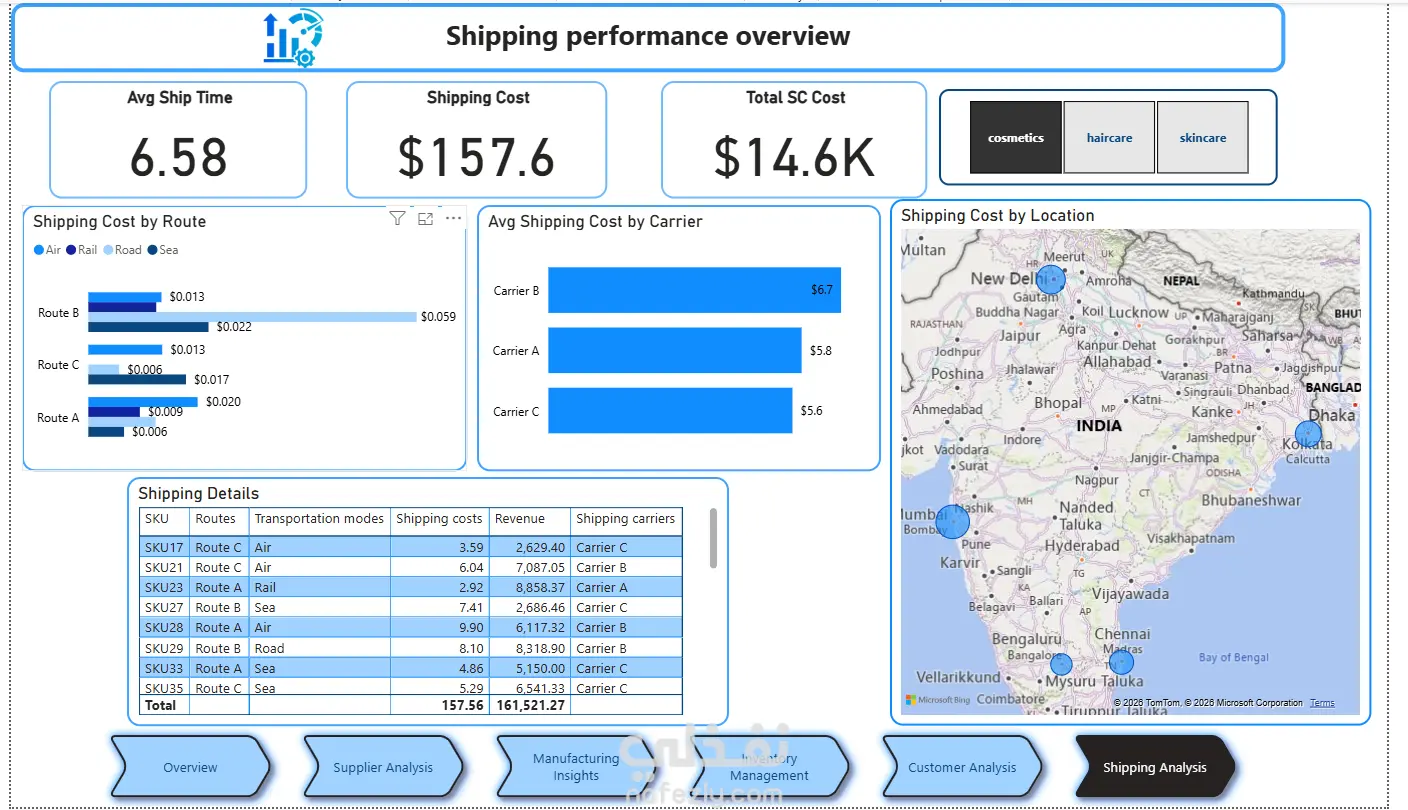Open more options ellipsis on route chart
The width and height of the screenshot is (1408, 810).
coord(454,218)
